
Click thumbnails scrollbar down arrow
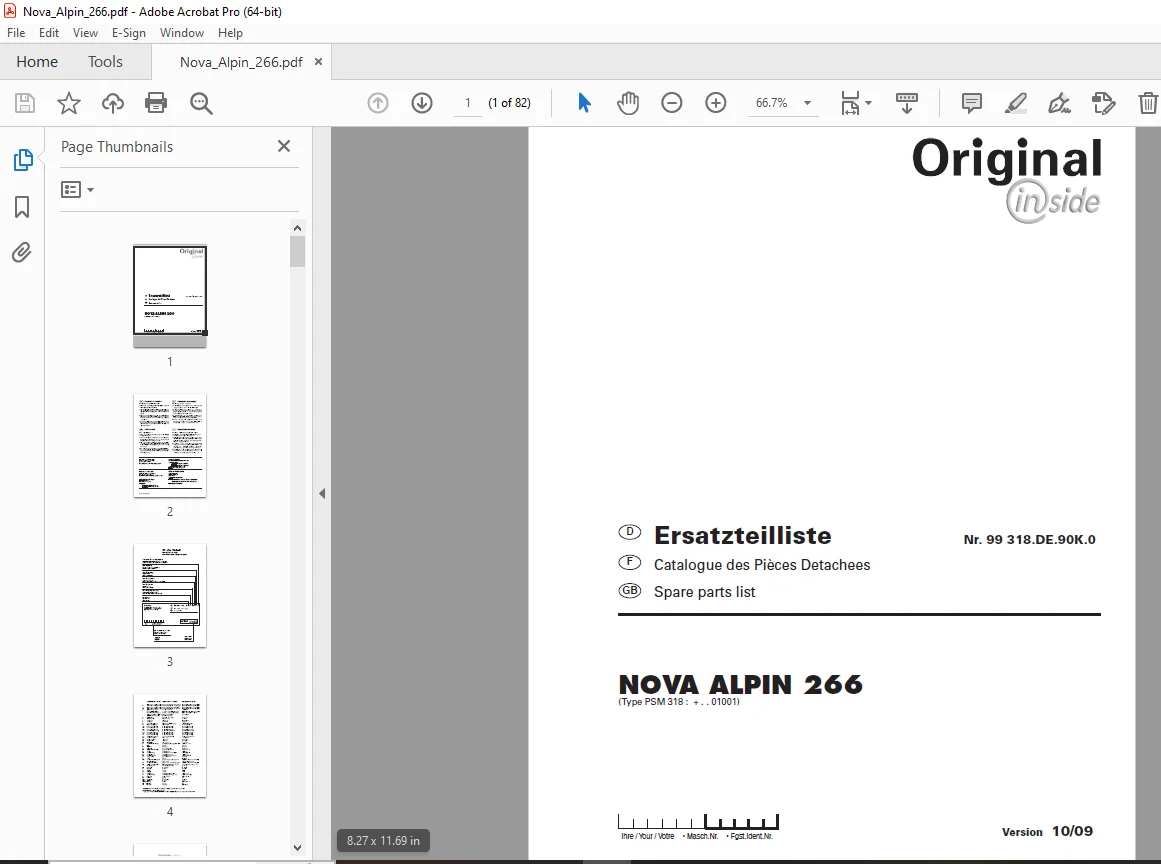click(x=298, y=848)
